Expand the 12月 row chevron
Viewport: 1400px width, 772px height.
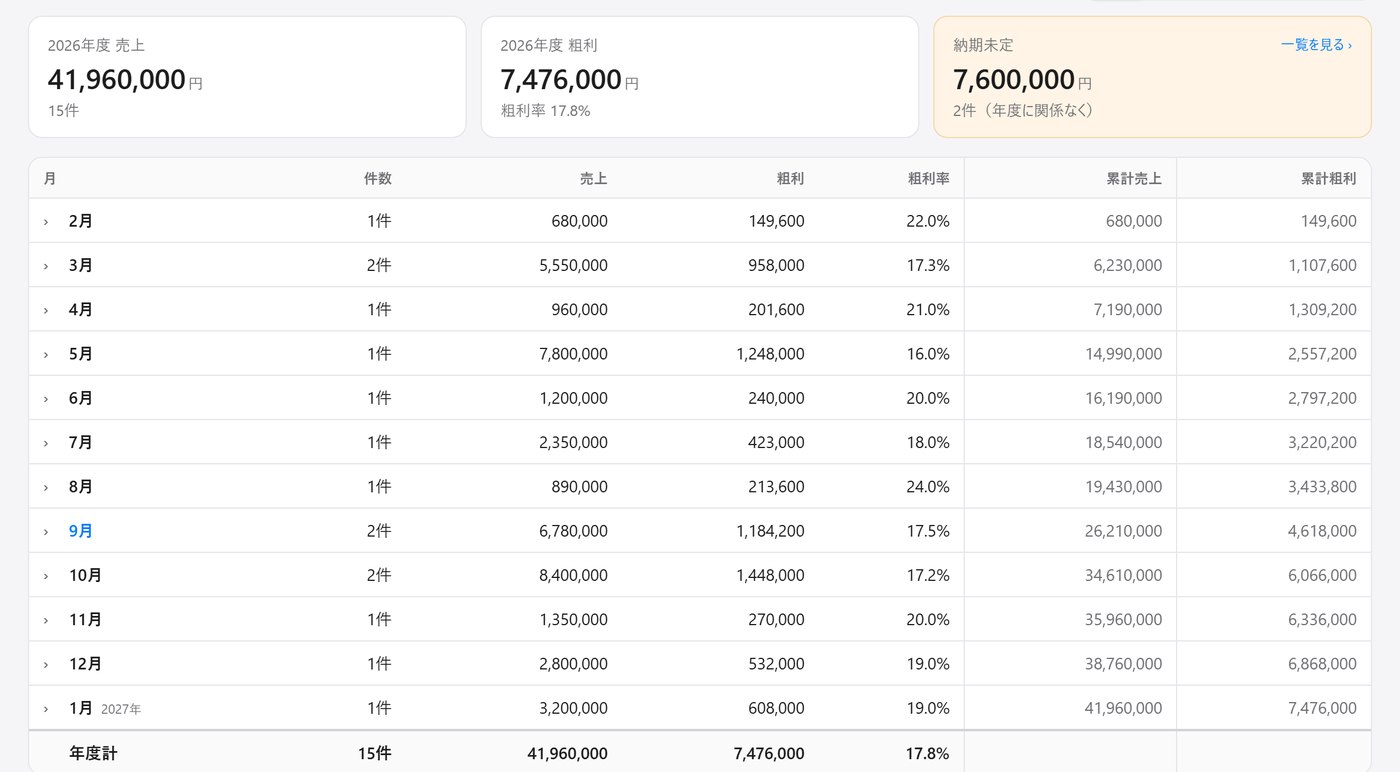click(46, 664)
